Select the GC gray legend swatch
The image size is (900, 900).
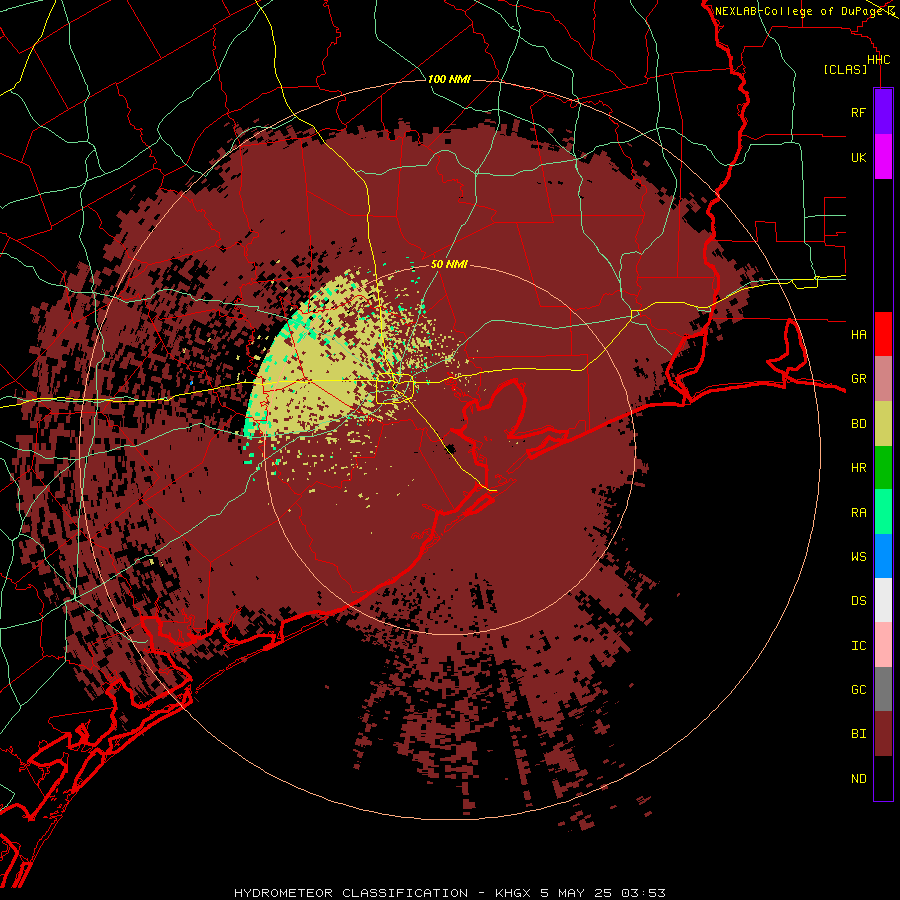[883, 689]
